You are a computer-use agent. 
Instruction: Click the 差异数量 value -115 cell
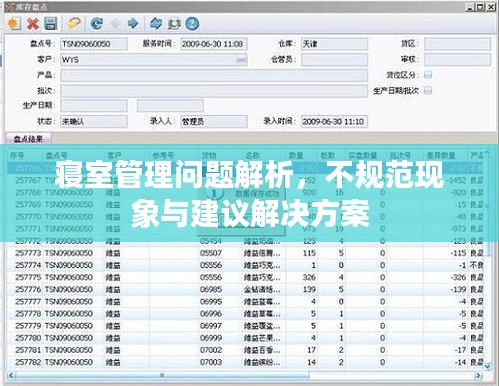445,253
